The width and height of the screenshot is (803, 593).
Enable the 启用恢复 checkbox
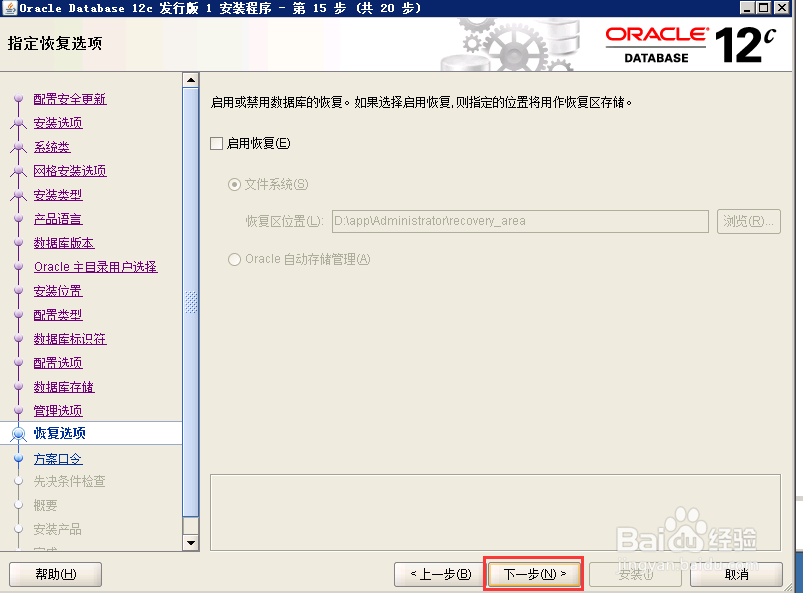click(216, 143)
